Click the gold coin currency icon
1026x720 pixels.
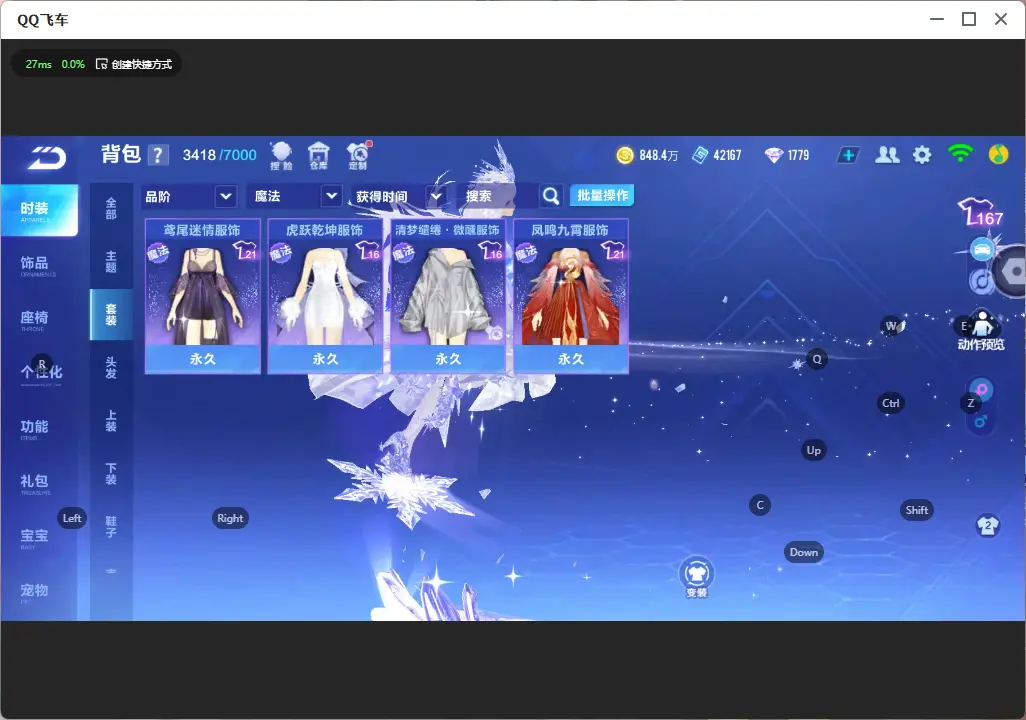pos(625,155)
